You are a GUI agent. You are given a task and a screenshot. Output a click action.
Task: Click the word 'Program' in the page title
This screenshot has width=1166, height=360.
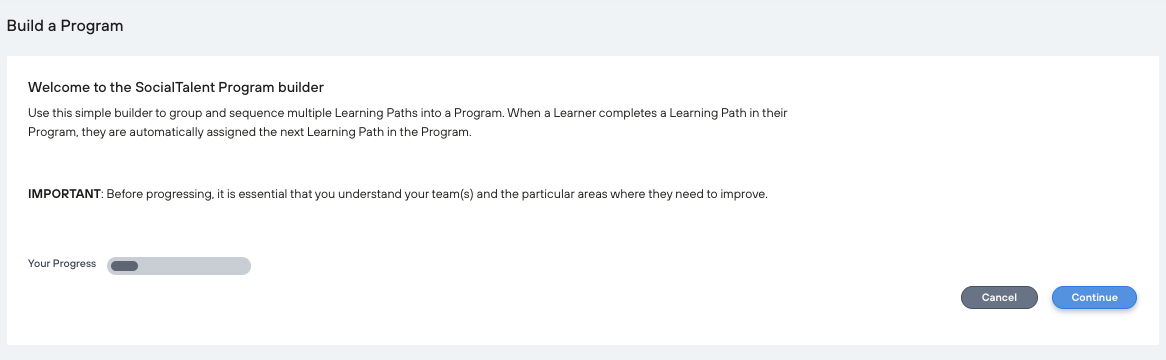pos(92,26)
